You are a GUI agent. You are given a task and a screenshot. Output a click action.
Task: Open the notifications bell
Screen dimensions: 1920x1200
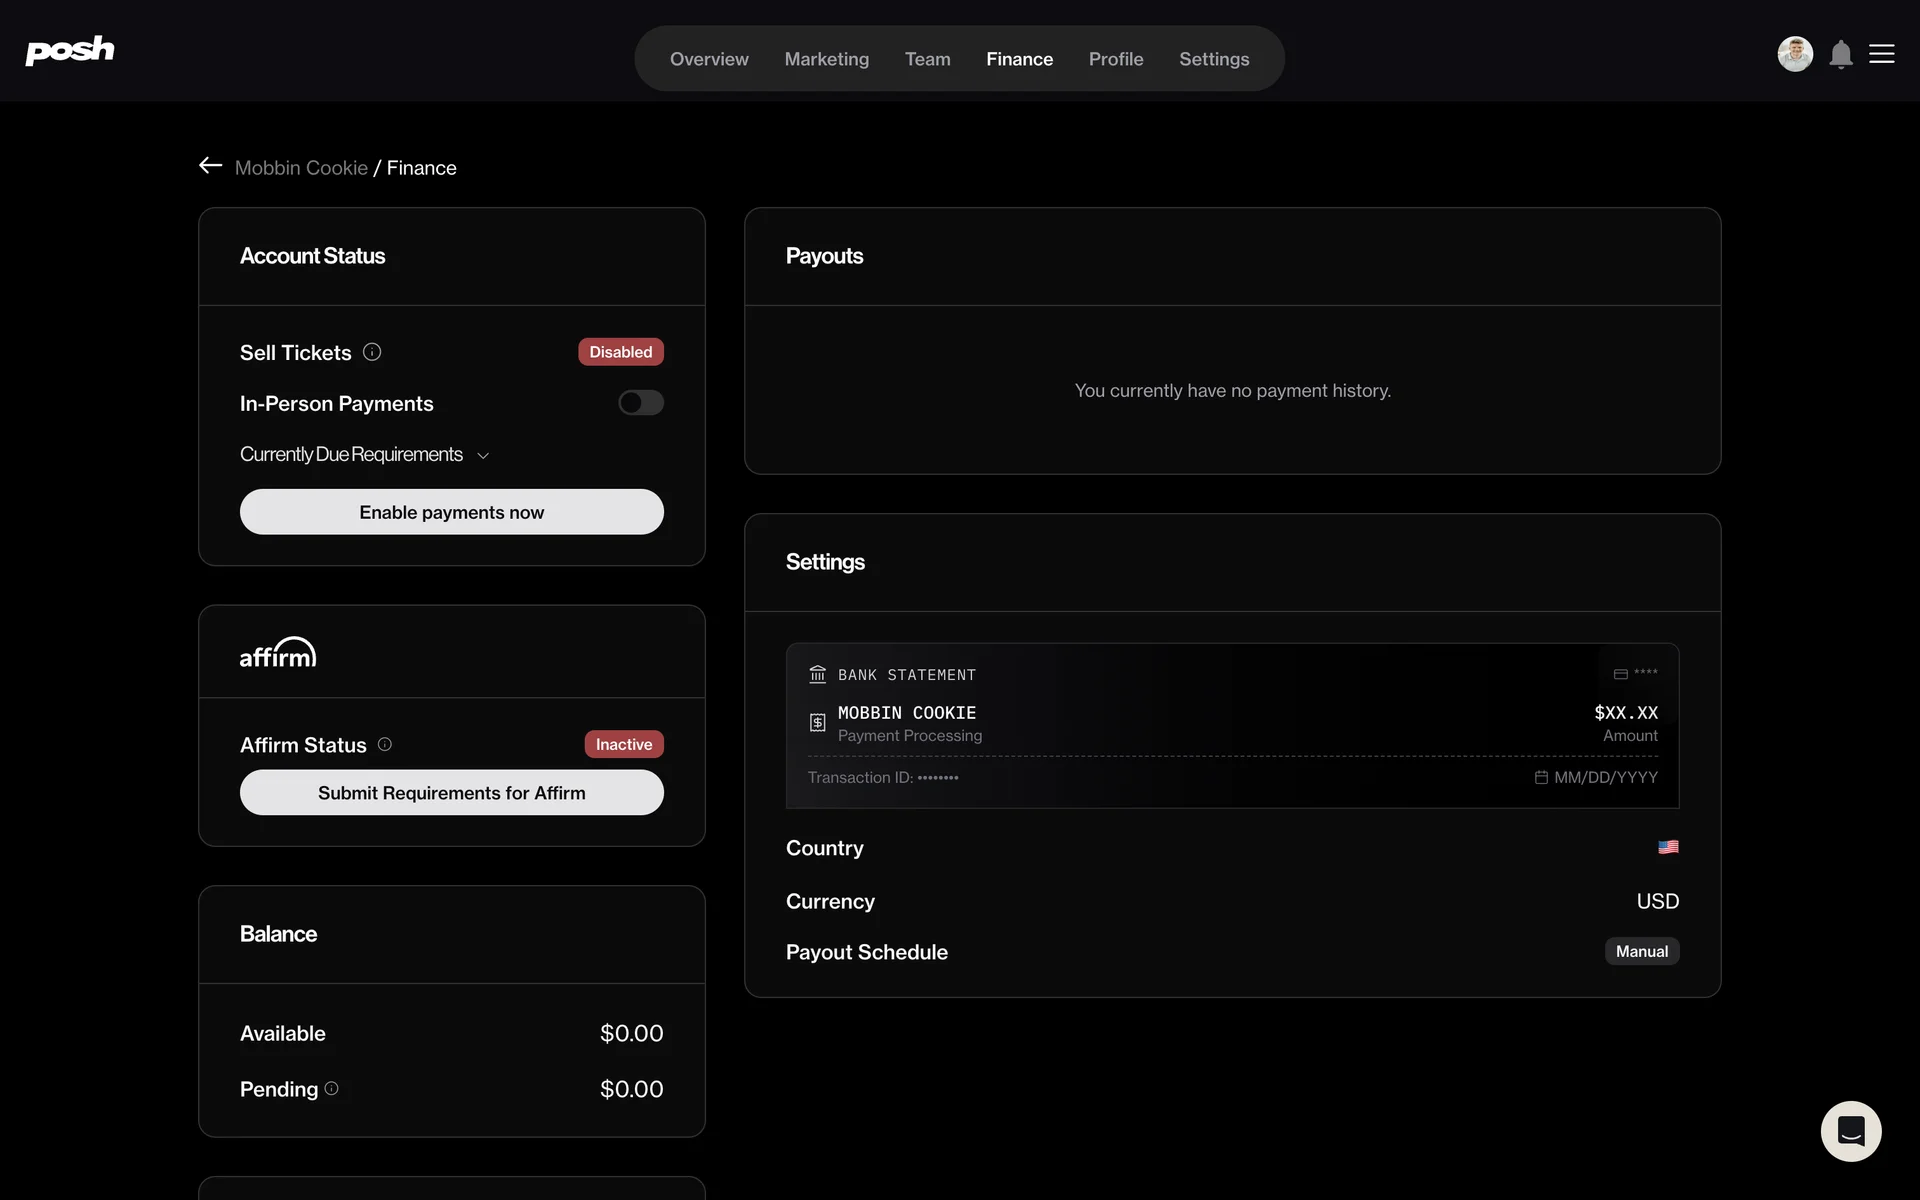[1841, 55]
